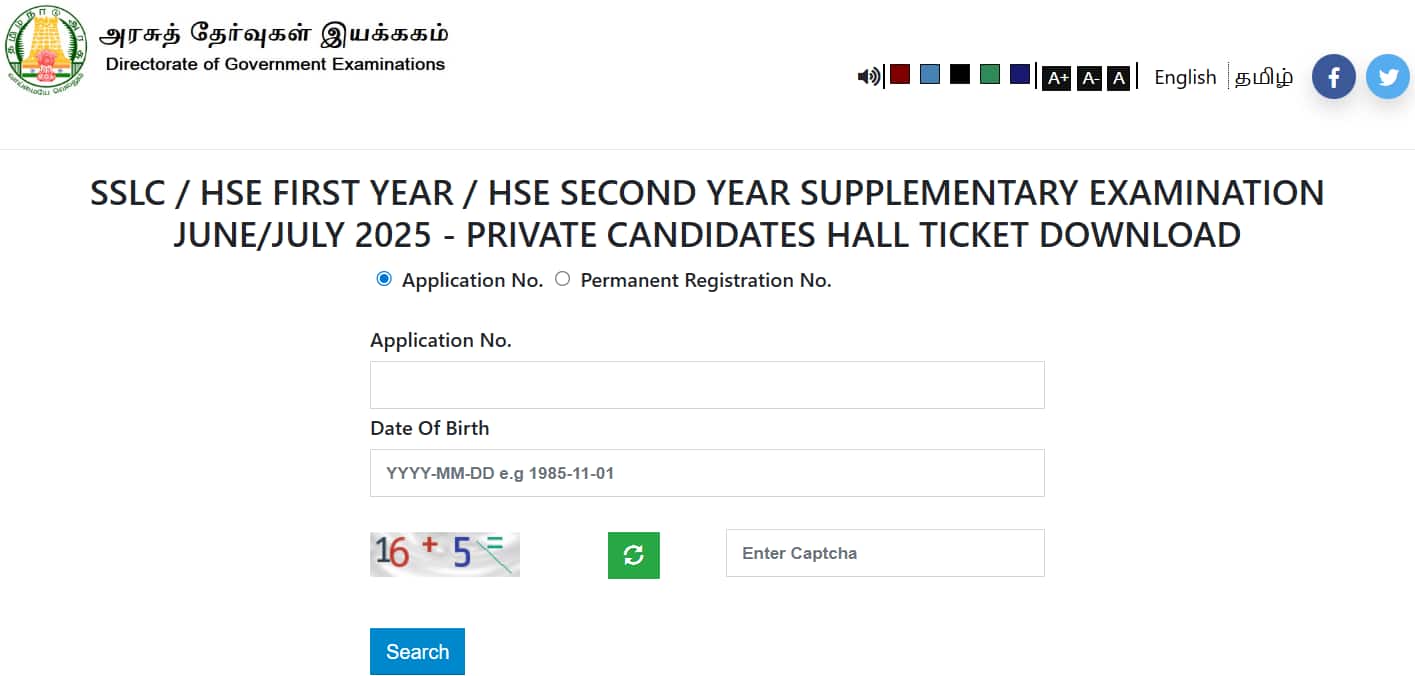Click the Tamil Nadu government emblem logo

click(x=44, y=50)
